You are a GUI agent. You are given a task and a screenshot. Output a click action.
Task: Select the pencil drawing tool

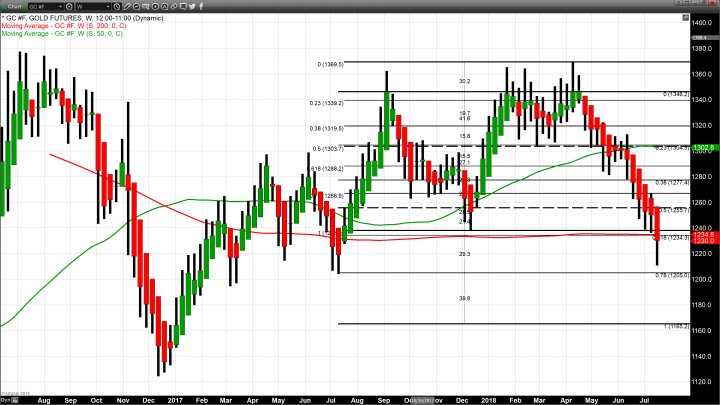pyautogui.click(x=127, y=7)
